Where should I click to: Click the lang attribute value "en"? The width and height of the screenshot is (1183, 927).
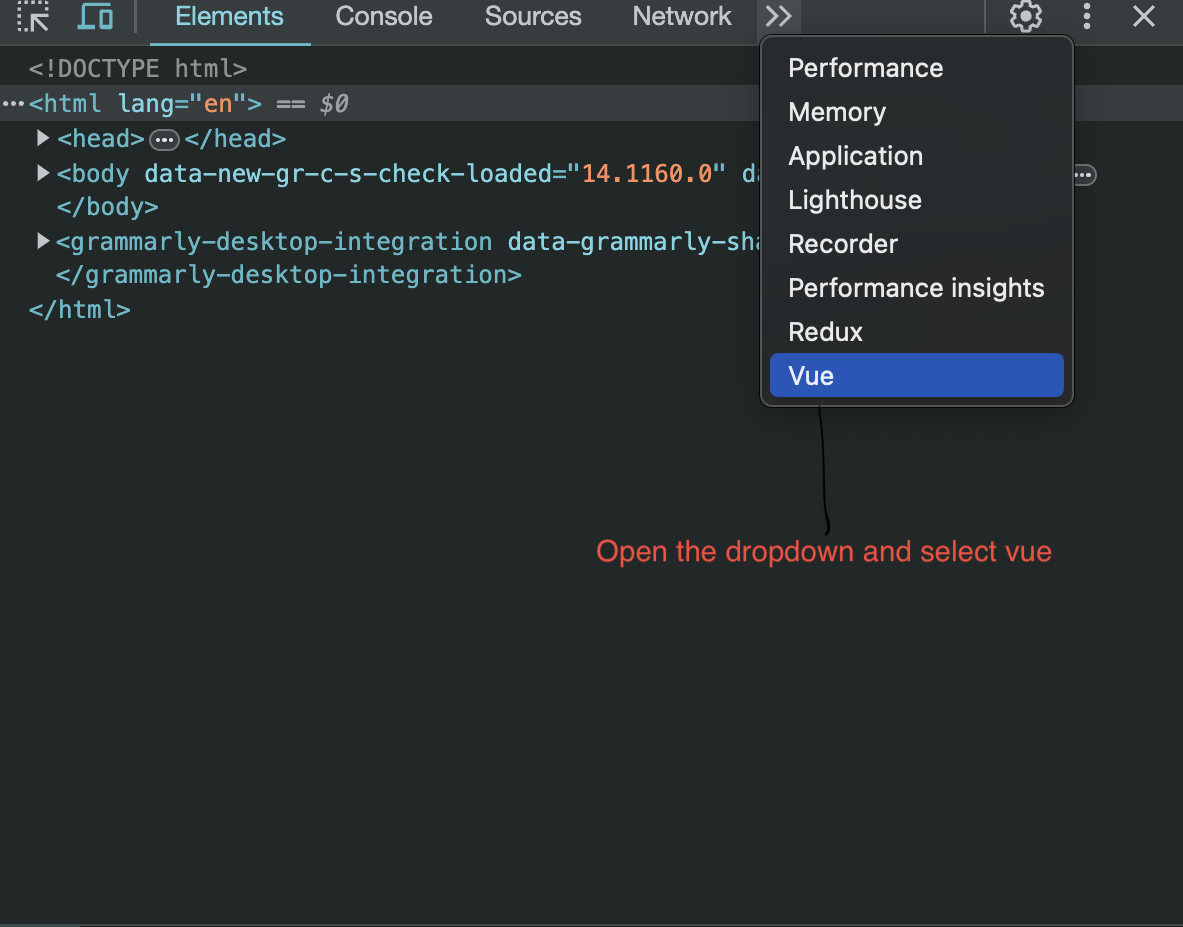pos(218,103)
